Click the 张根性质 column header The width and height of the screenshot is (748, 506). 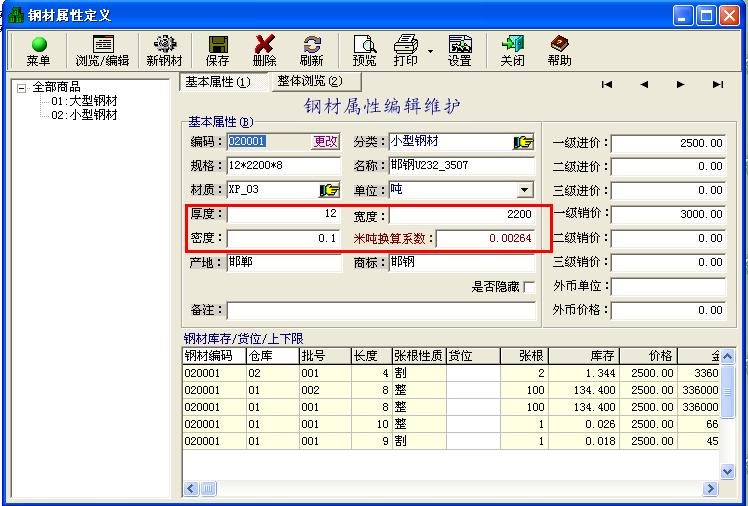coord(419,356)
